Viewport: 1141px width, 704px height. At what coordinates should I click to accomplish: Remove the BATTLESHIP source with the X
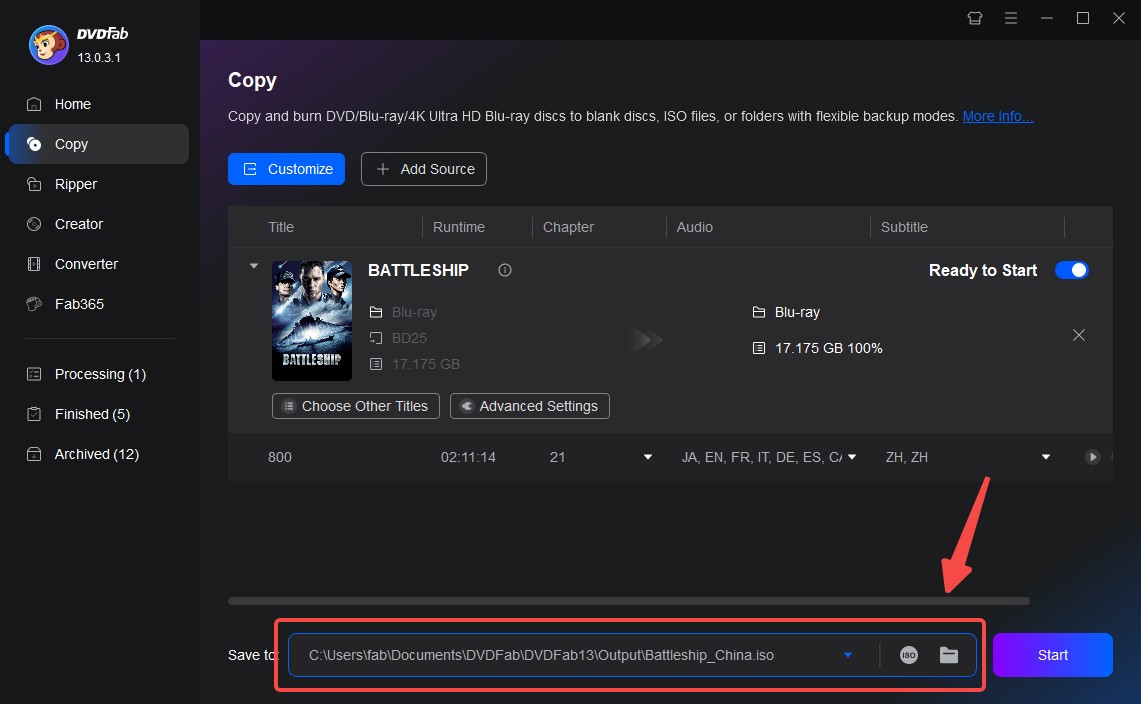[1079, 335]
